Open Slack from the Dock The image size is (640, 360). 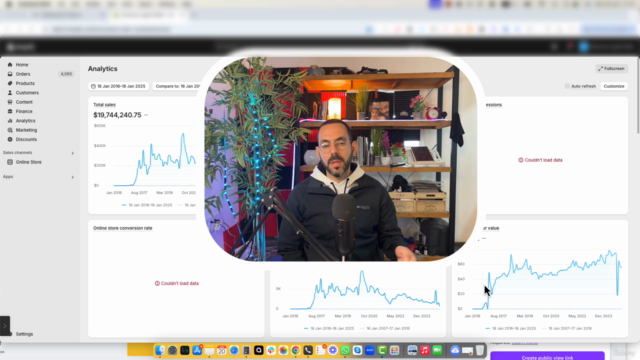271,350
